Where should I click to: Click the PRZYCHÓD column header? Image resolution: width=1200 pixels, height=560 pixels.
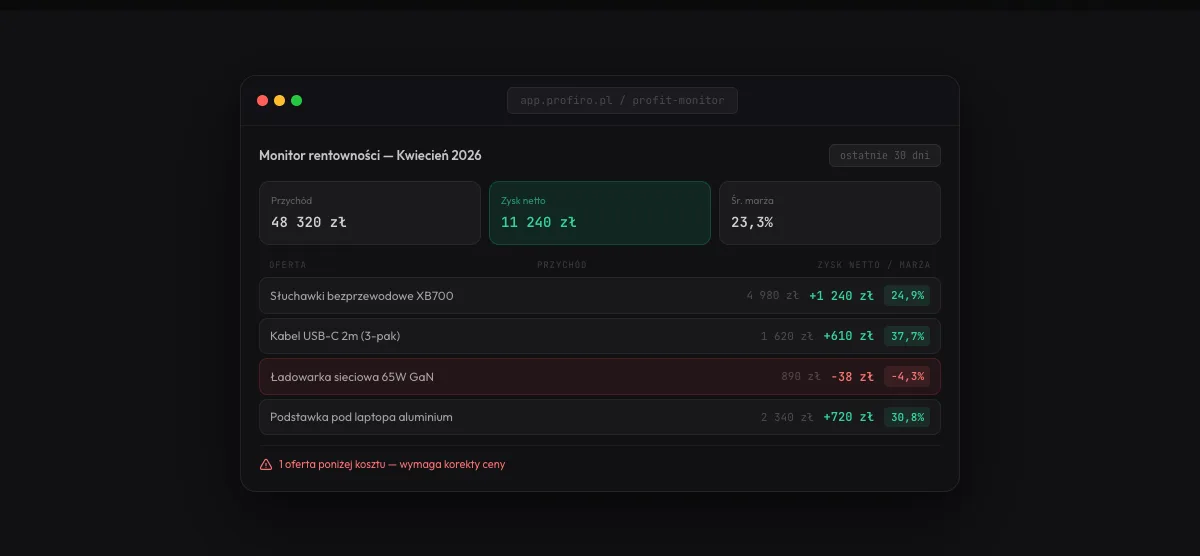tap(562, 265)
